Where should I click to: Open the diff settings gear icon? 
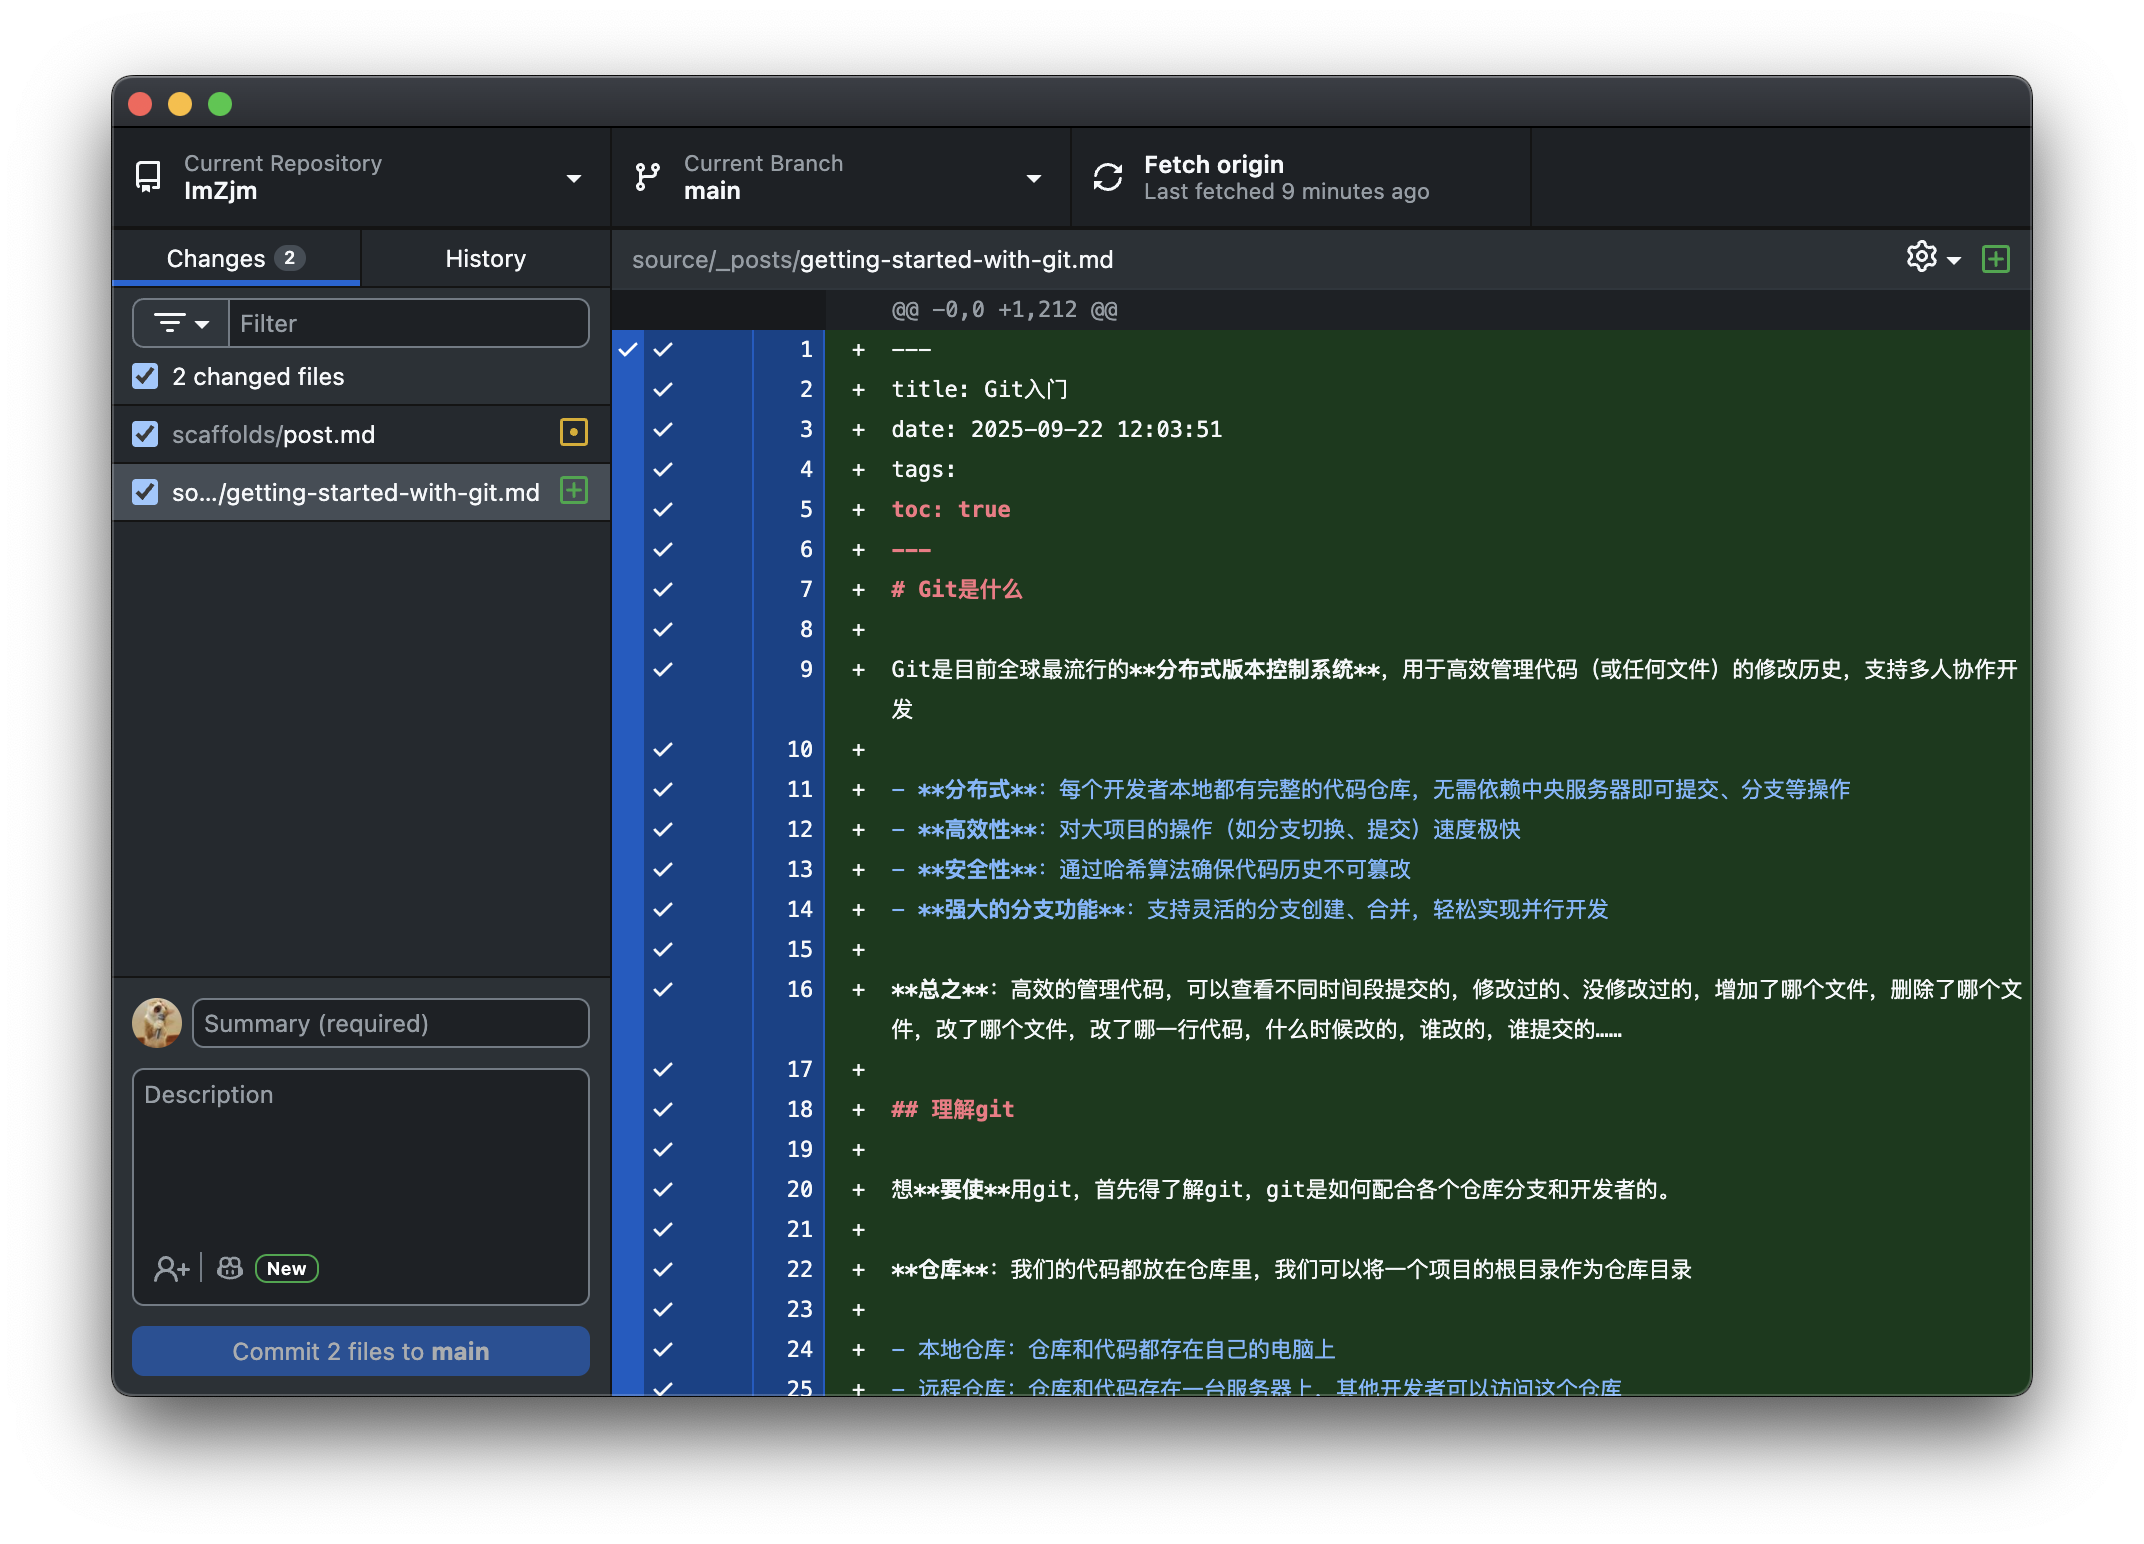click(x=1922, y=257)
